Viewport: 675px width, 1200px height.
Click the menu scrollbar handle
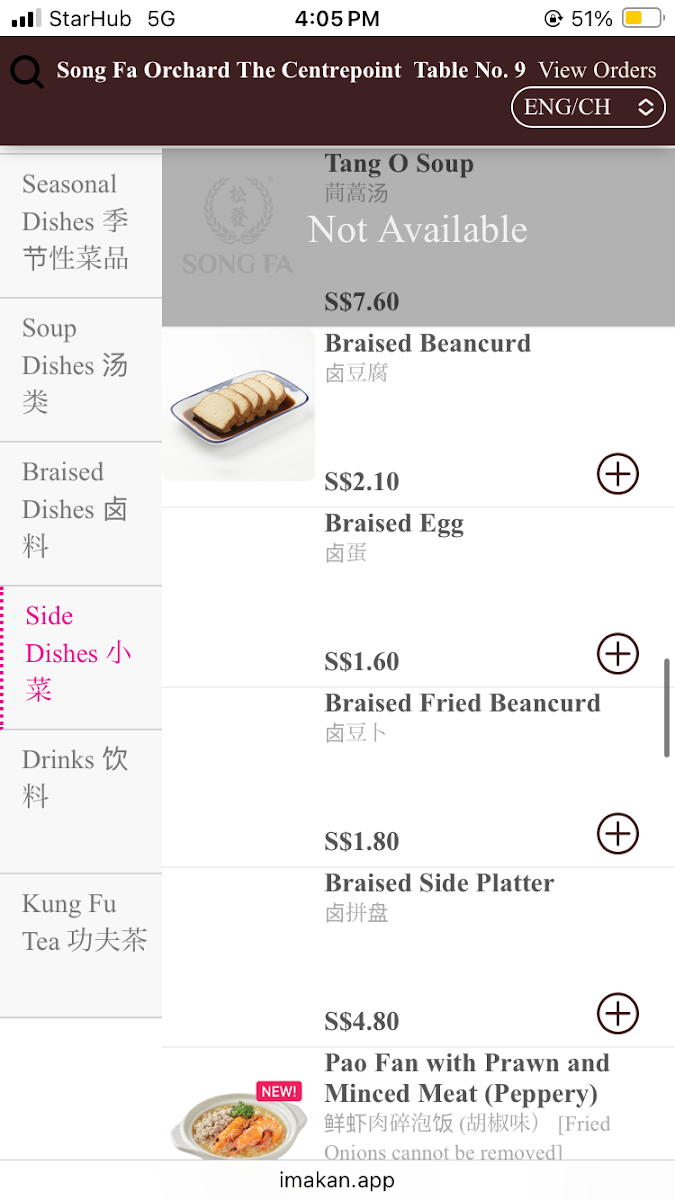click(667, 708)
